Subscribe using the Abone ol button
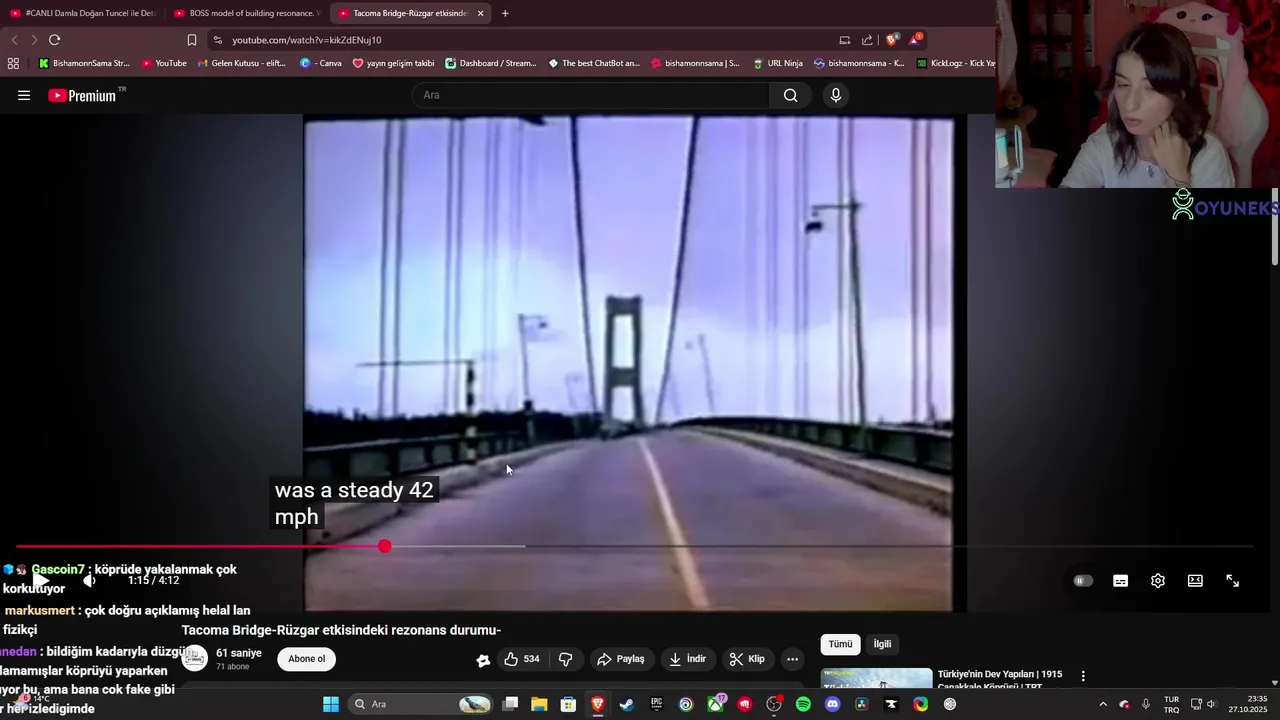Screen dimensions: 1280x720 click(307, 659)
